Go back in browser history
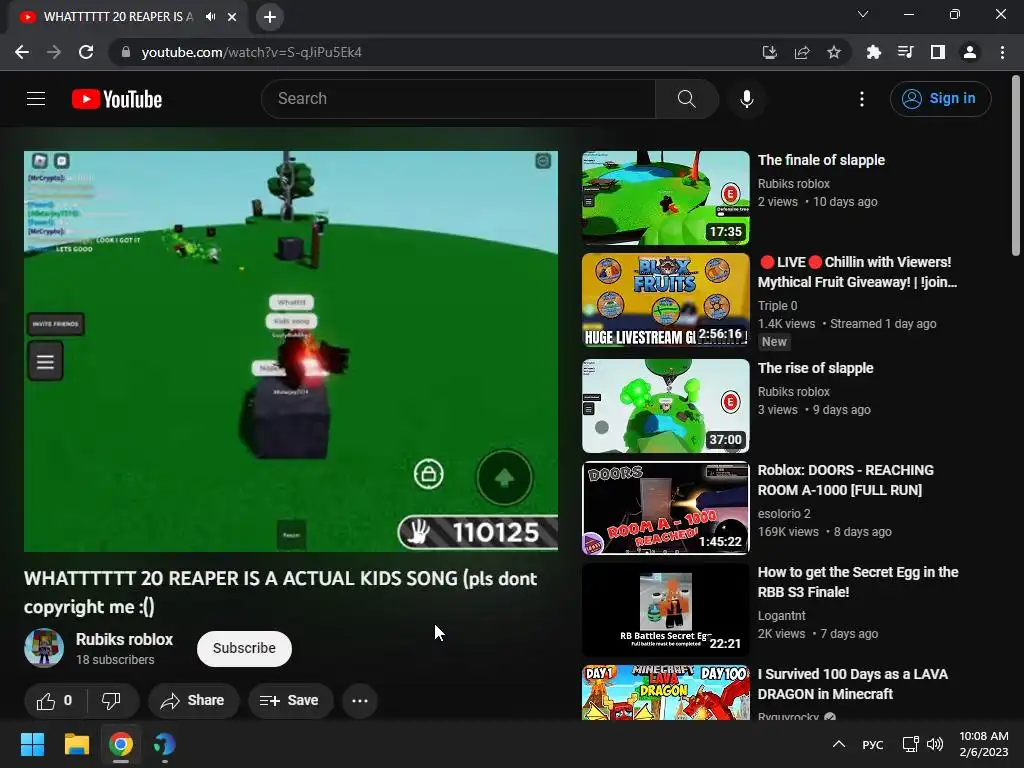 (22, 52)
